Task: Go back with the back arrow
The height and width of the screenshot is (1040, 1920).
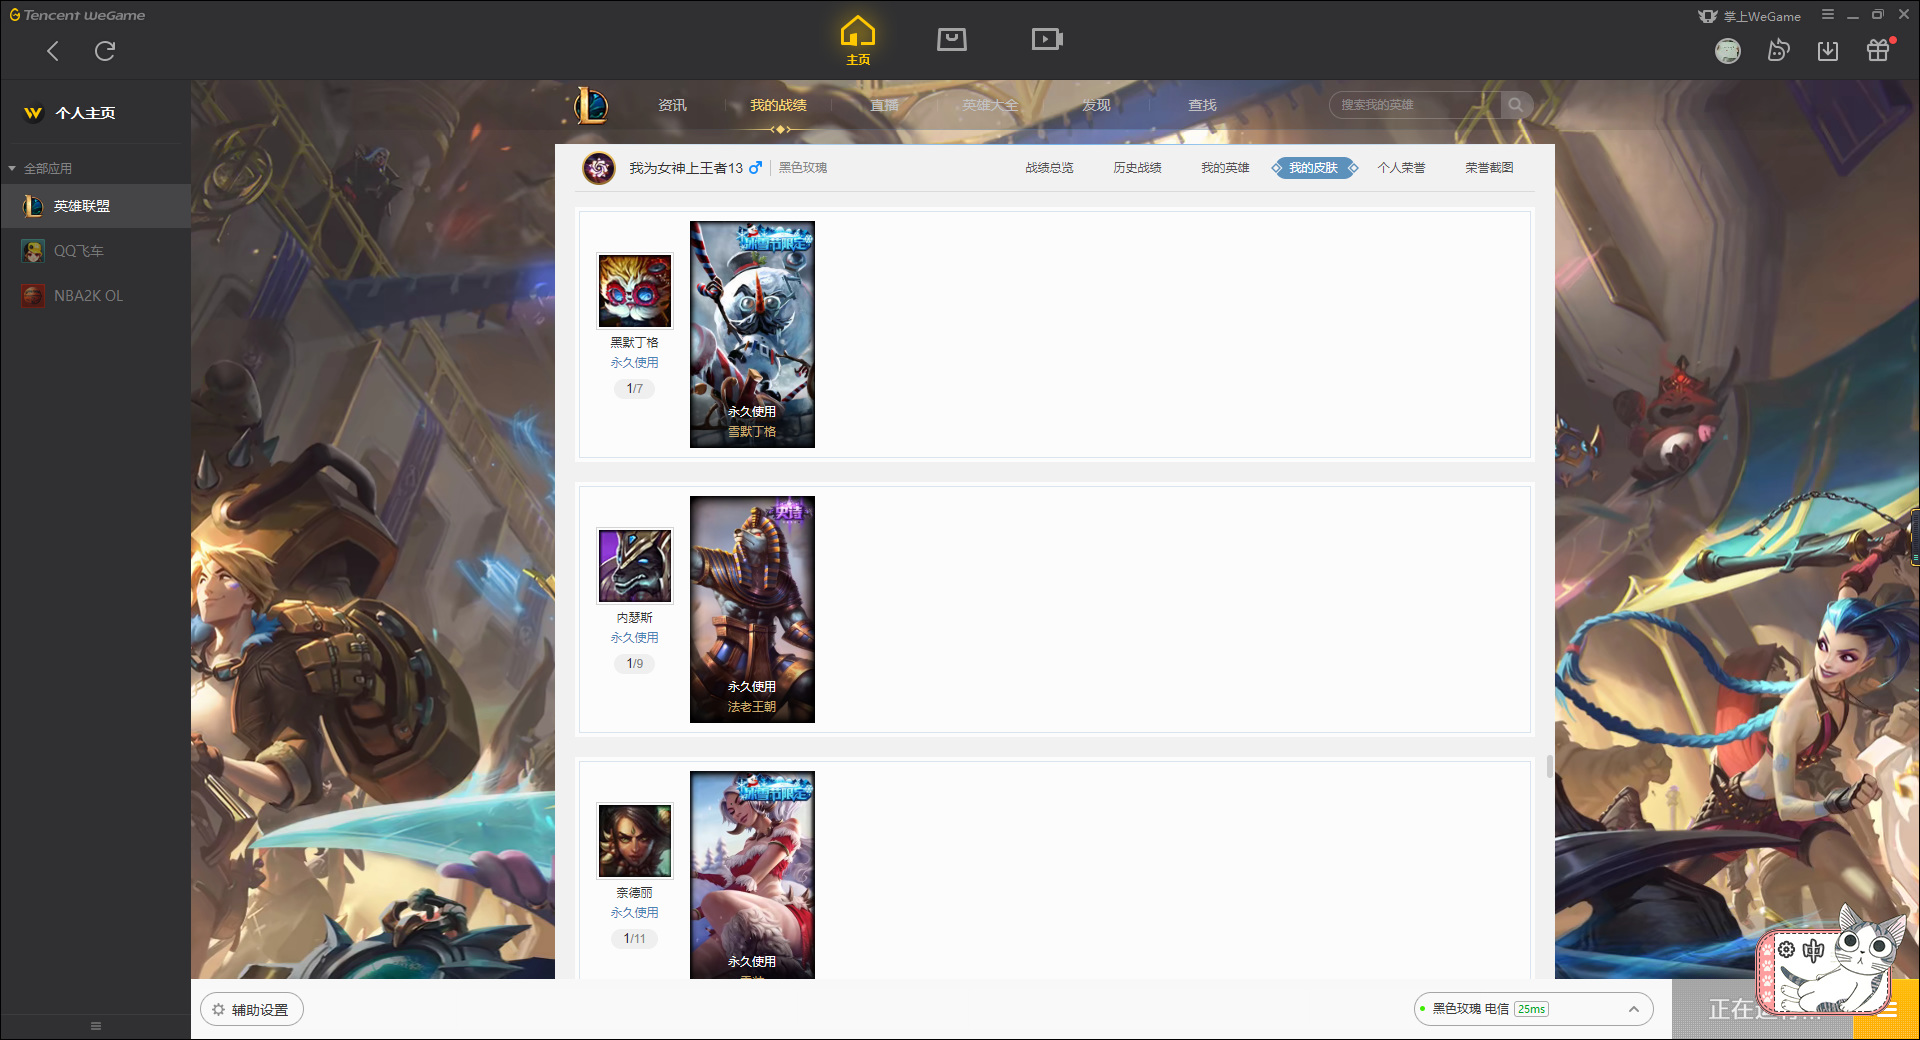Action: 53,51
